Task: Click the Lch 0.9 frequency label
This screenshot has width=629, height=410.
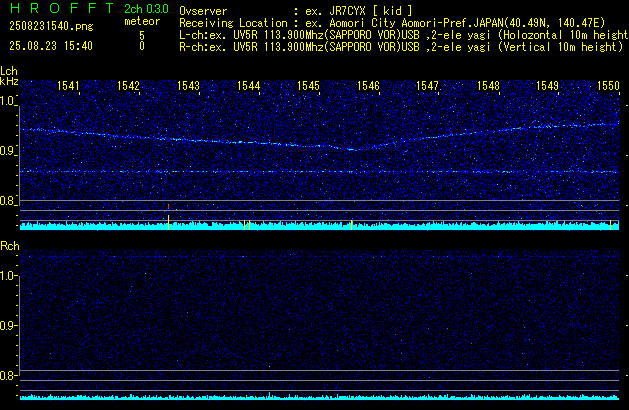Action: pos(7,151)
